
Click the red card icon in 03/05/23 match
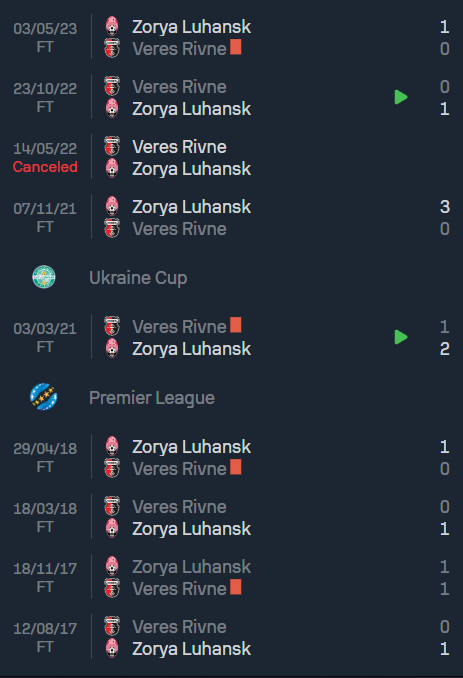[x=236, y=47]
